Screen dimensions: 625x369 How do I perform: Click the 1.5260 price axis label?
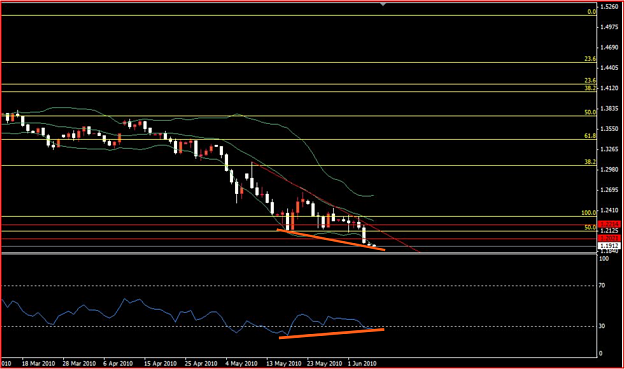[609, 7]
